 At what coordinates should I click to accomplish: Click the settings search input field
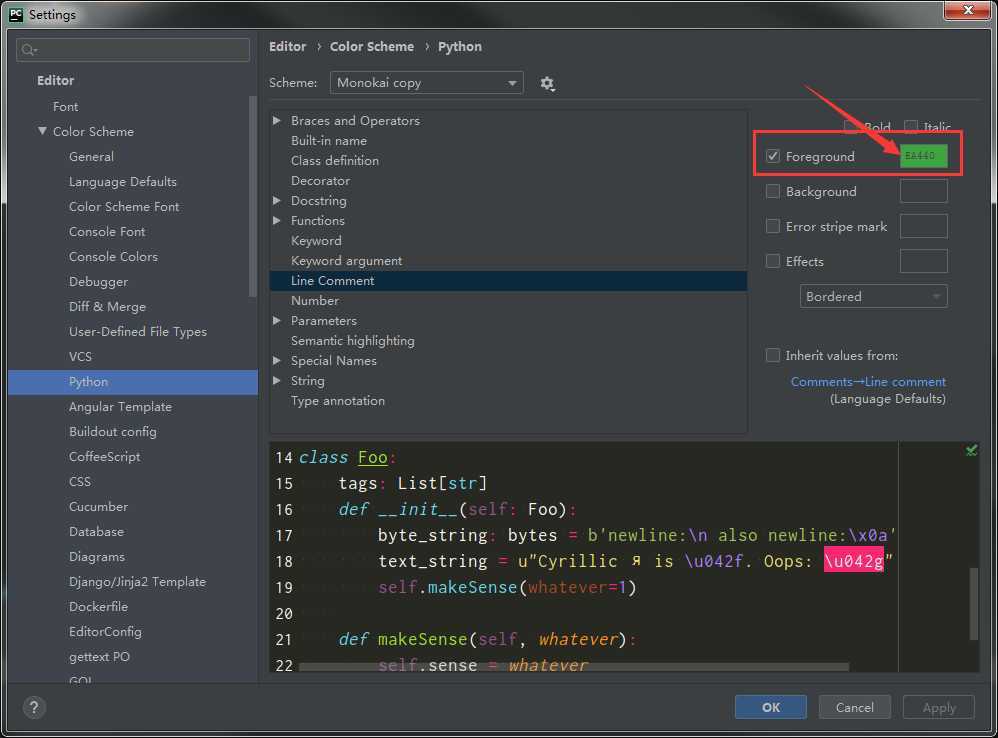tap(140, 50)
